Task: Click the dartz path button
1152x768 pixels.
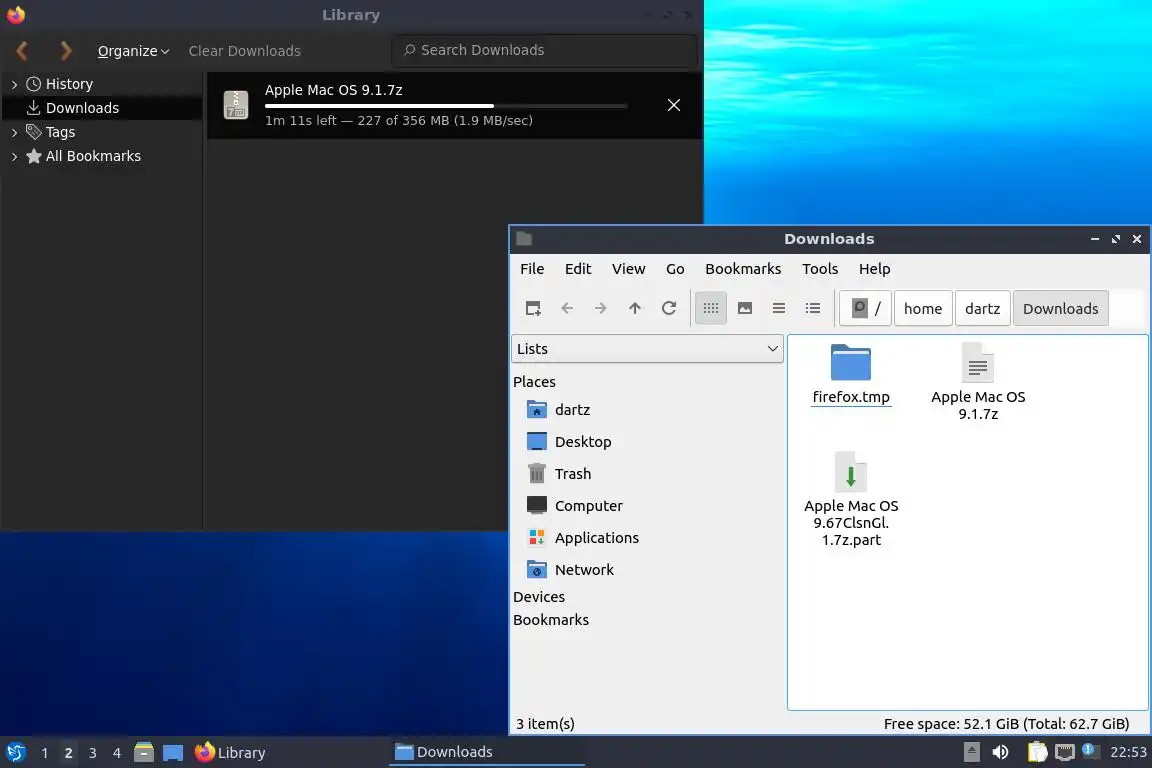Action: (x=982, y=308)
